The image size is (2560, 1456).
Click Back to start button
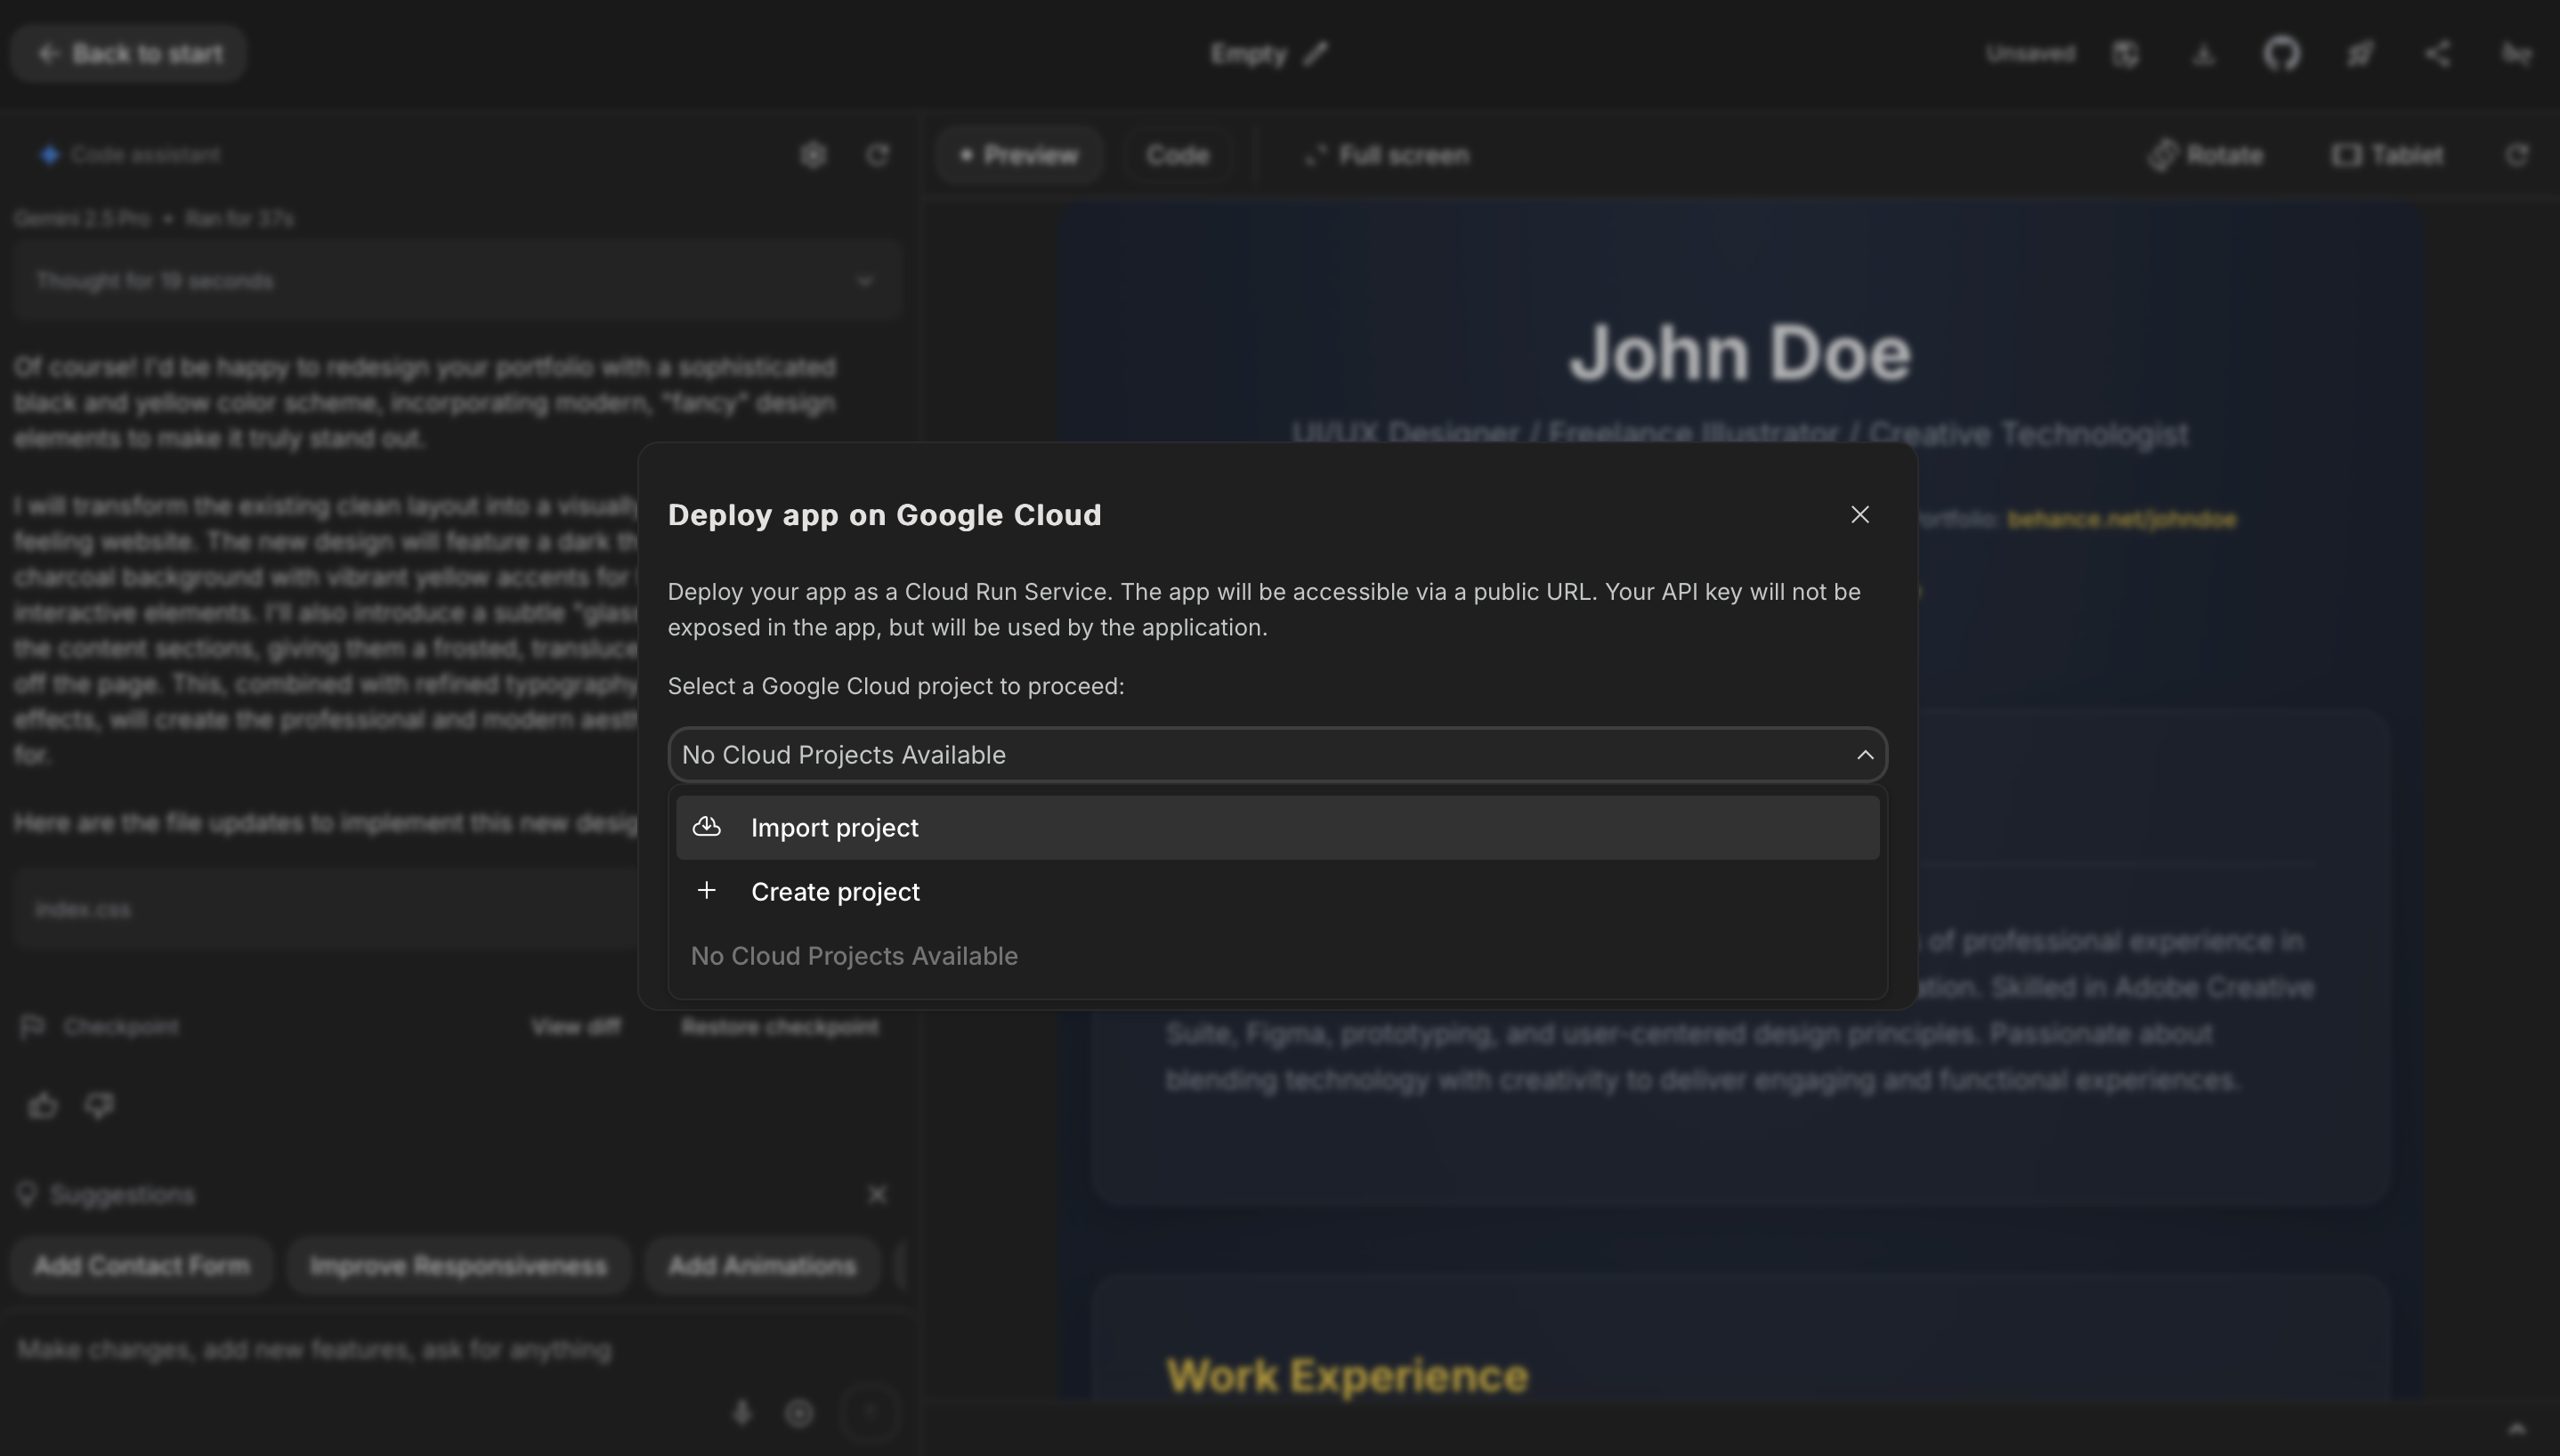(128, 53)
